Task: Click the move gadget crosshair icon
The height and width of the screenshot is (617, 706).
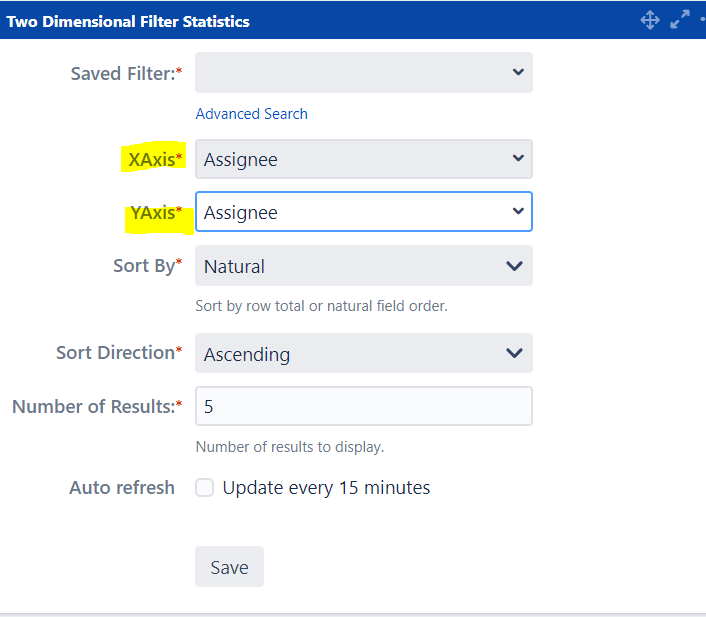Action: [650, 20]
